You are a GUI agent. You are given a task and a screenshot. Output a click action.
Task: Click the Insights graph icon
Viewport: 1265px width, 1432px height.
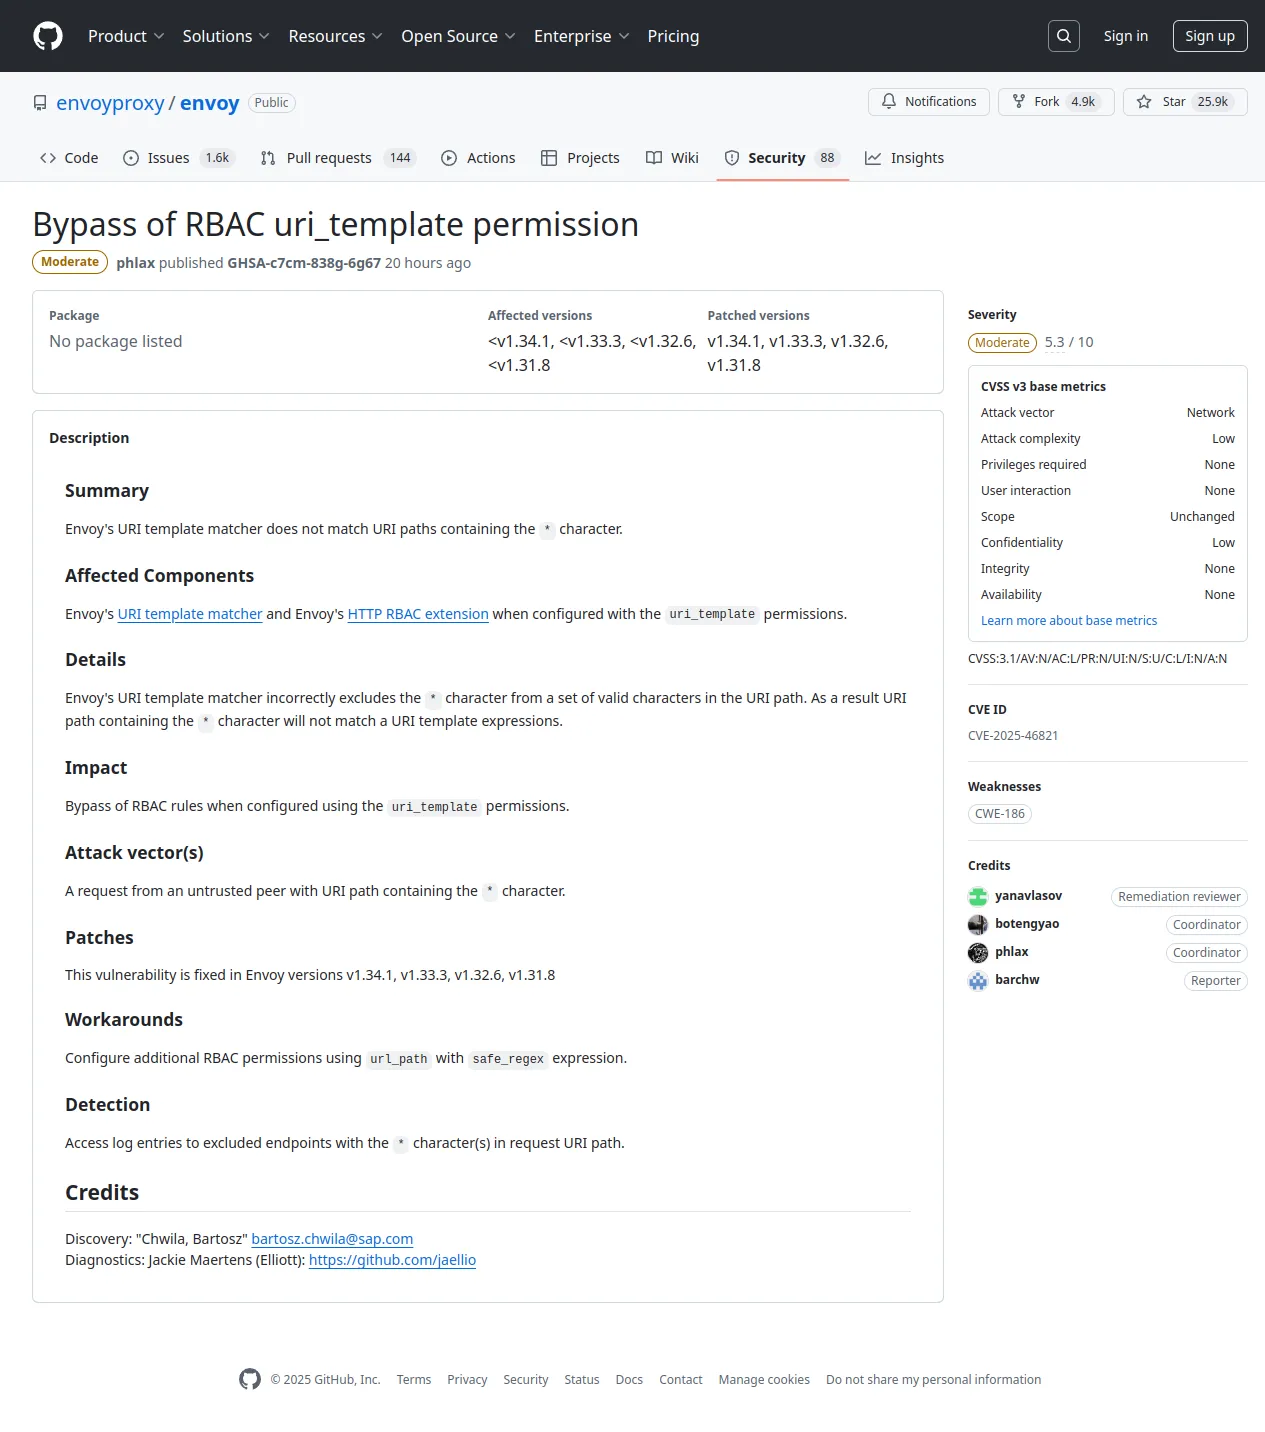click(x=873, y=158)
